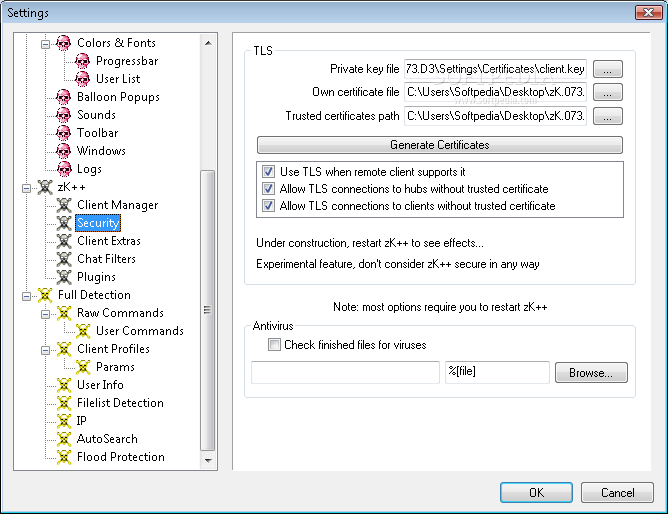
Task: Click the yellow skull icon beside IP
Action: tap(63, 421)
